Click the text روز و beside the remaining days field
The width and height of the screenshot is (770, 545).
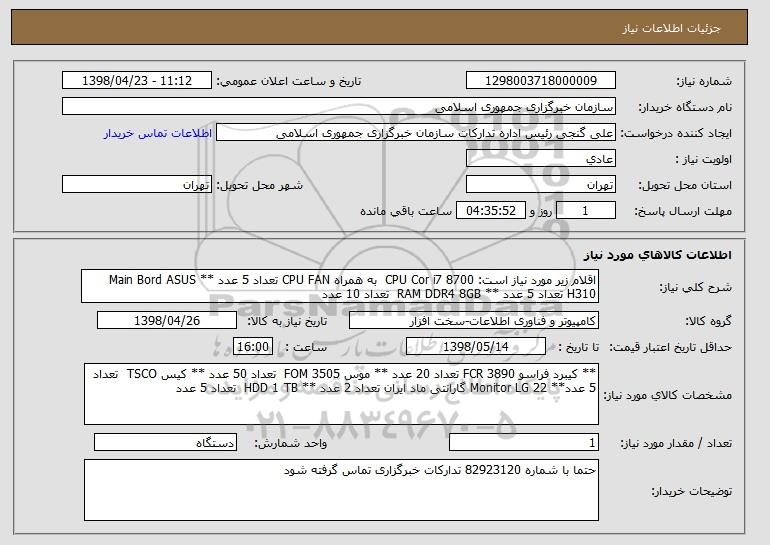tap(541, 212)
